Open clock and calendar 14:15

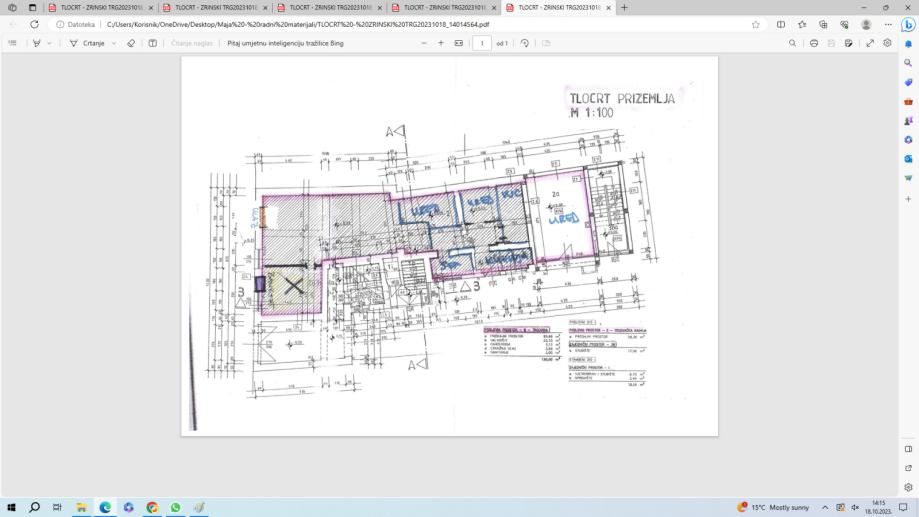(x=879, y=507)
